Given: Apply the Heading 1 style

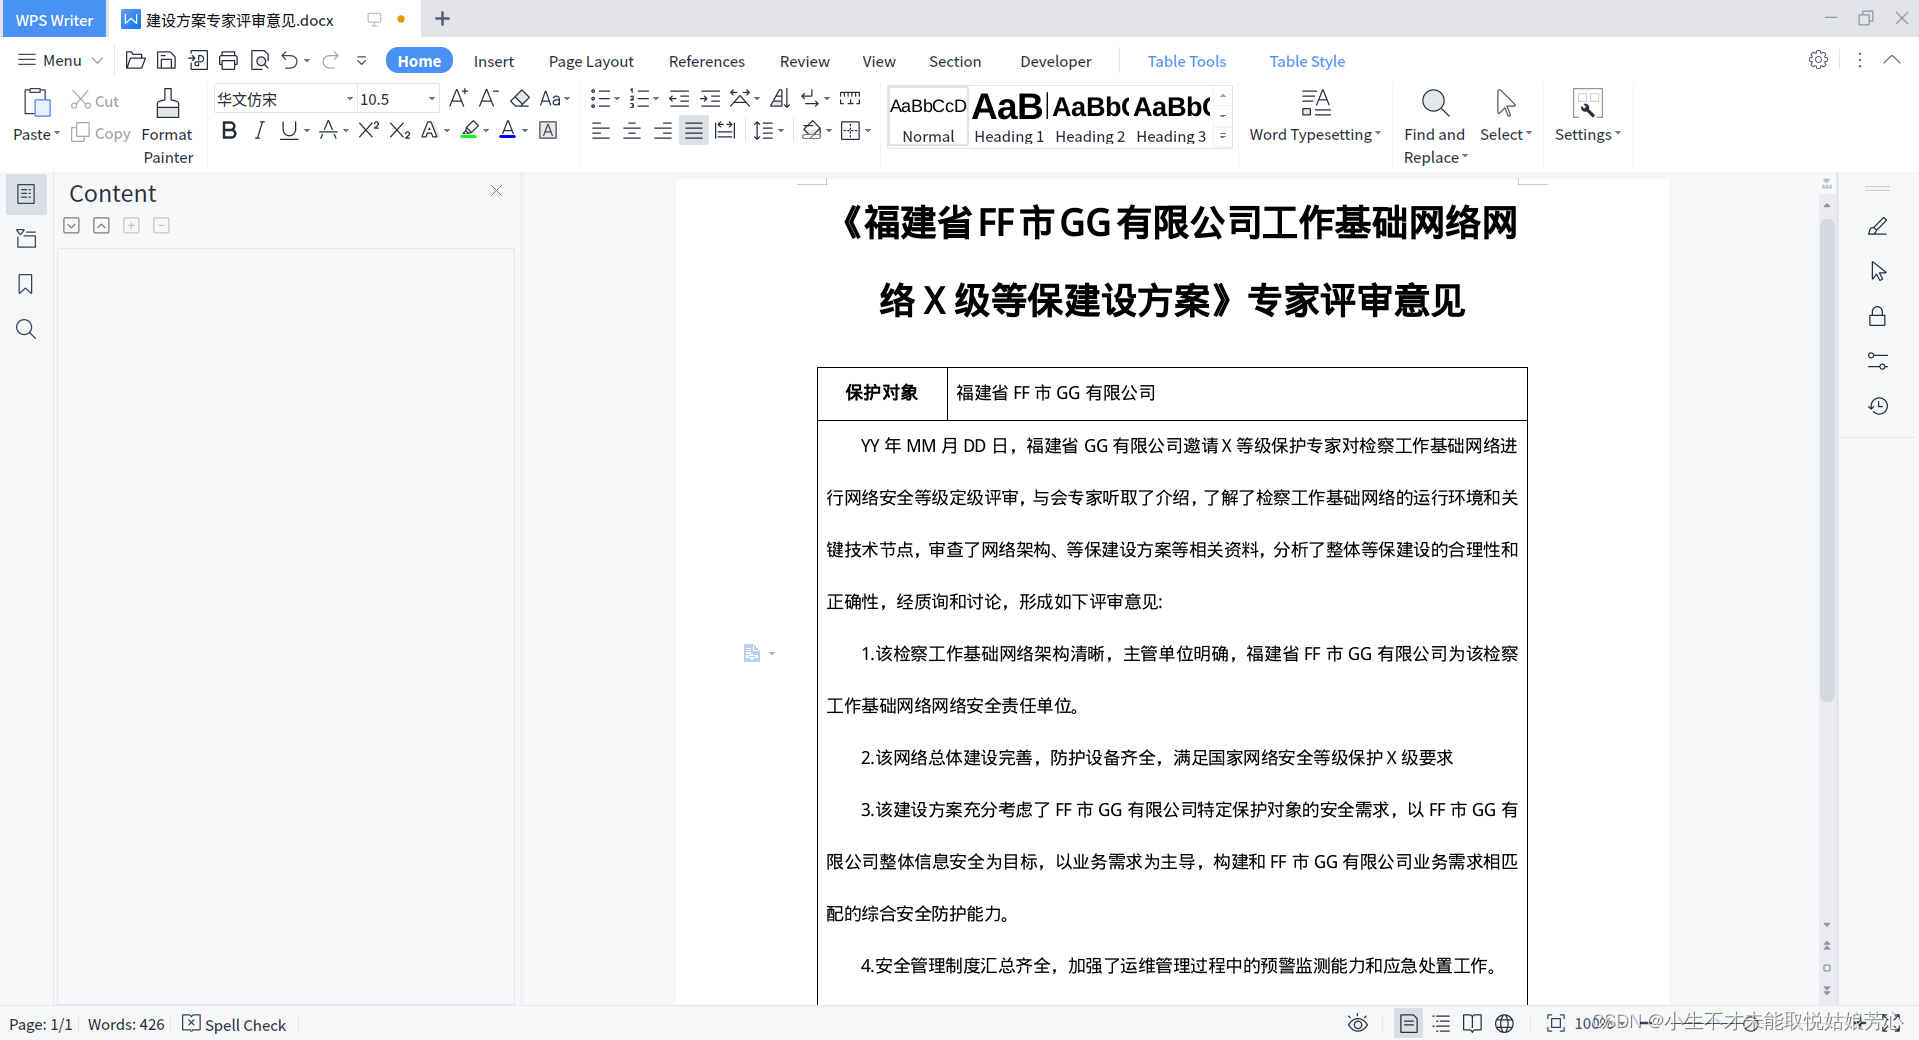Looking at the screenshot, I should pos(1009,117).
